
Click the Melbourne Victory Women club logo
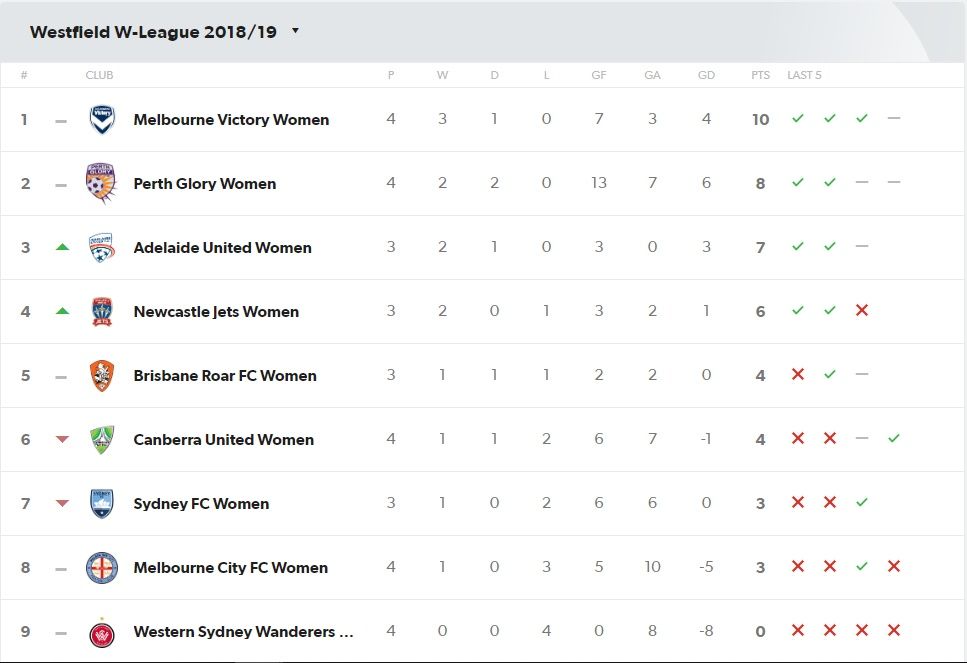102,120
